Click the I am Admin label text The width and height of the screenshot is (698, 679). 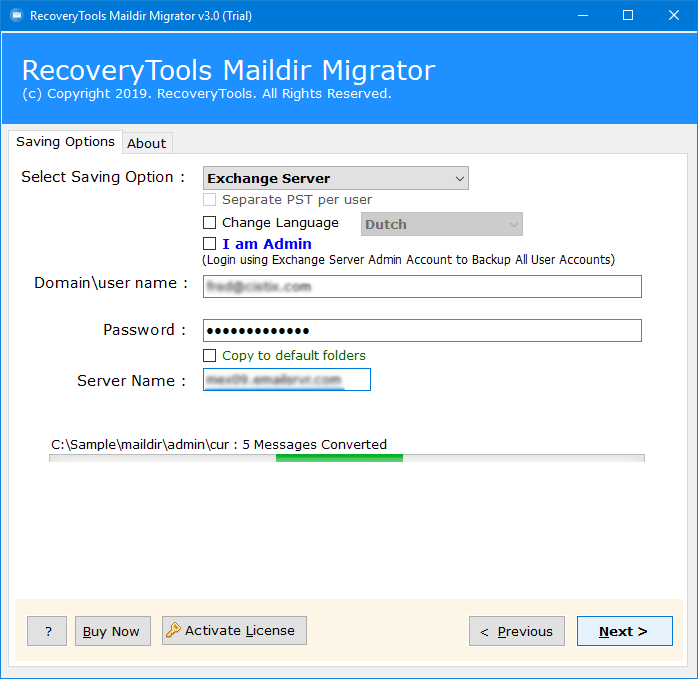click(x=267, y=244)
